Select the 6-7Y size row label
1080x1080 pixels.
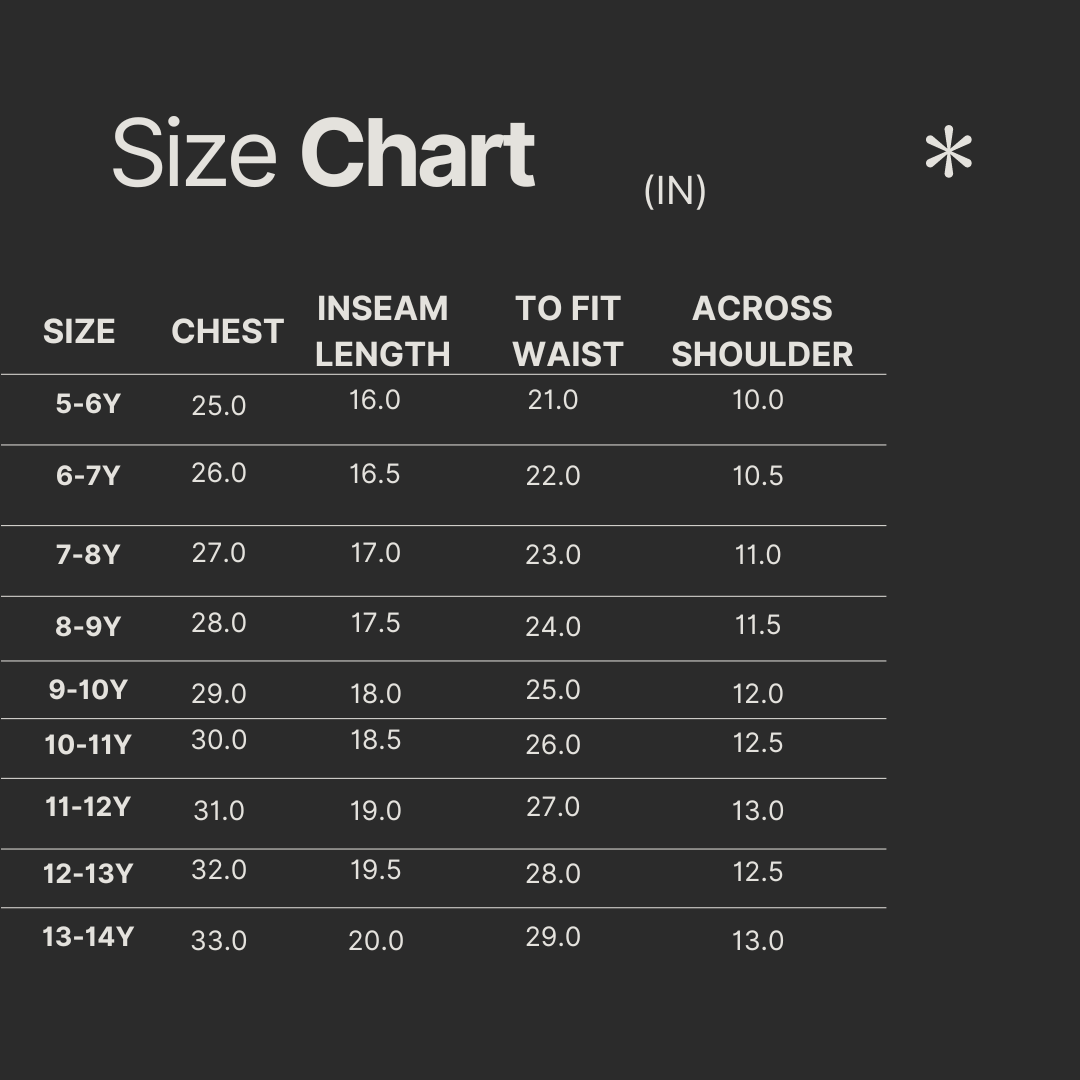[x=88, y=475]
